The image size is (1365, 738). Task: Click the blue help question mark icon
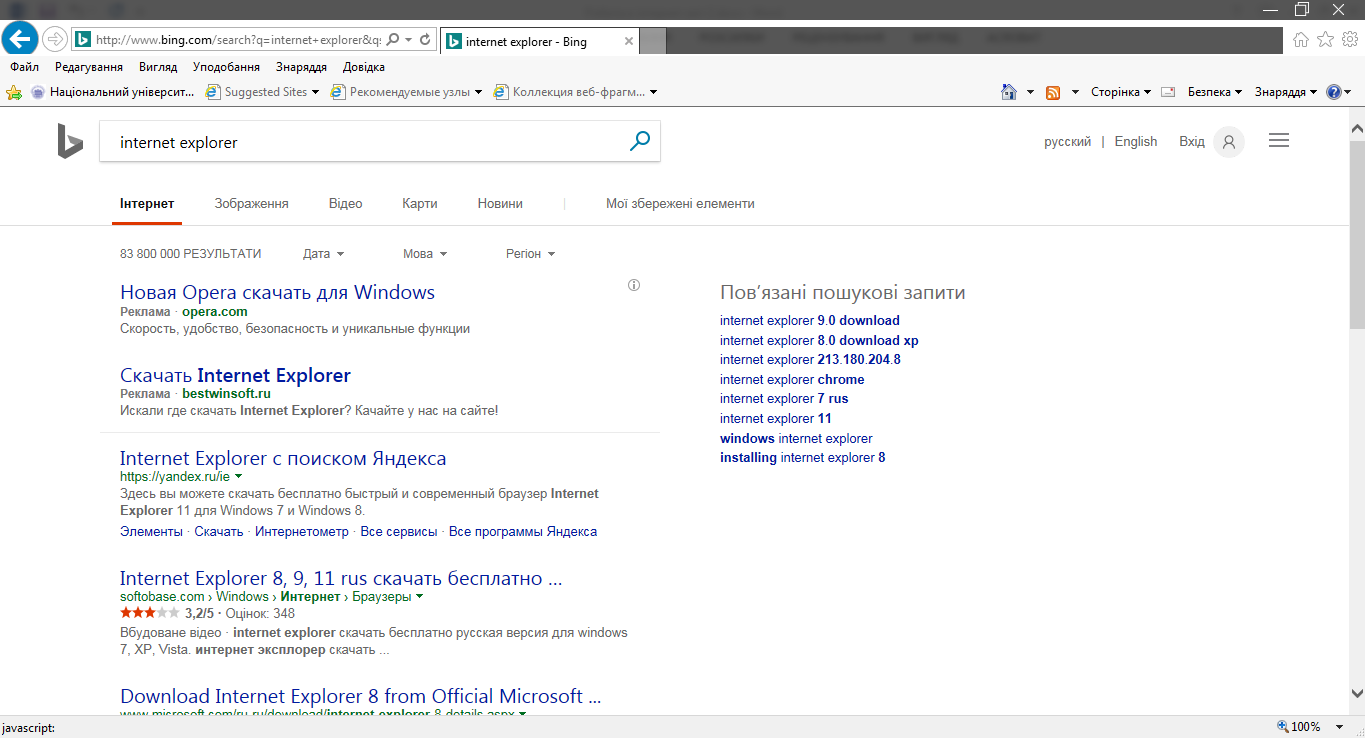coord(1333,92)
